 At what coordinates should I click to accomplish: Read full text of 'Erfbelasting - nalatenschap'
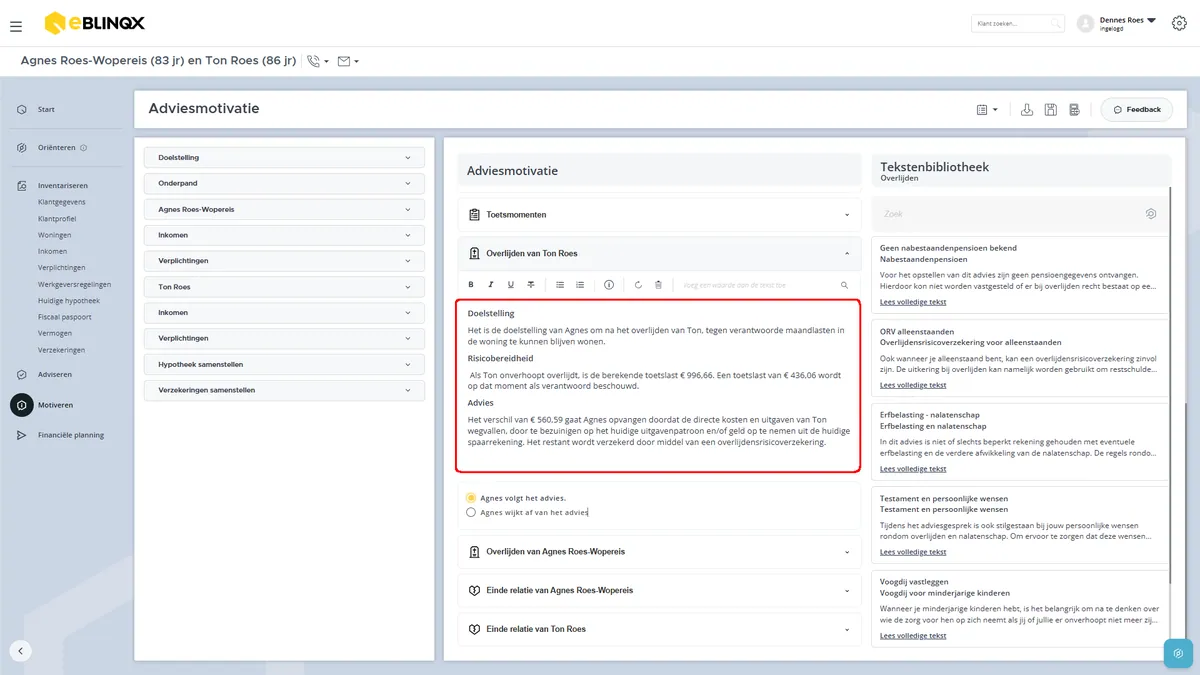tap(913, 468)
